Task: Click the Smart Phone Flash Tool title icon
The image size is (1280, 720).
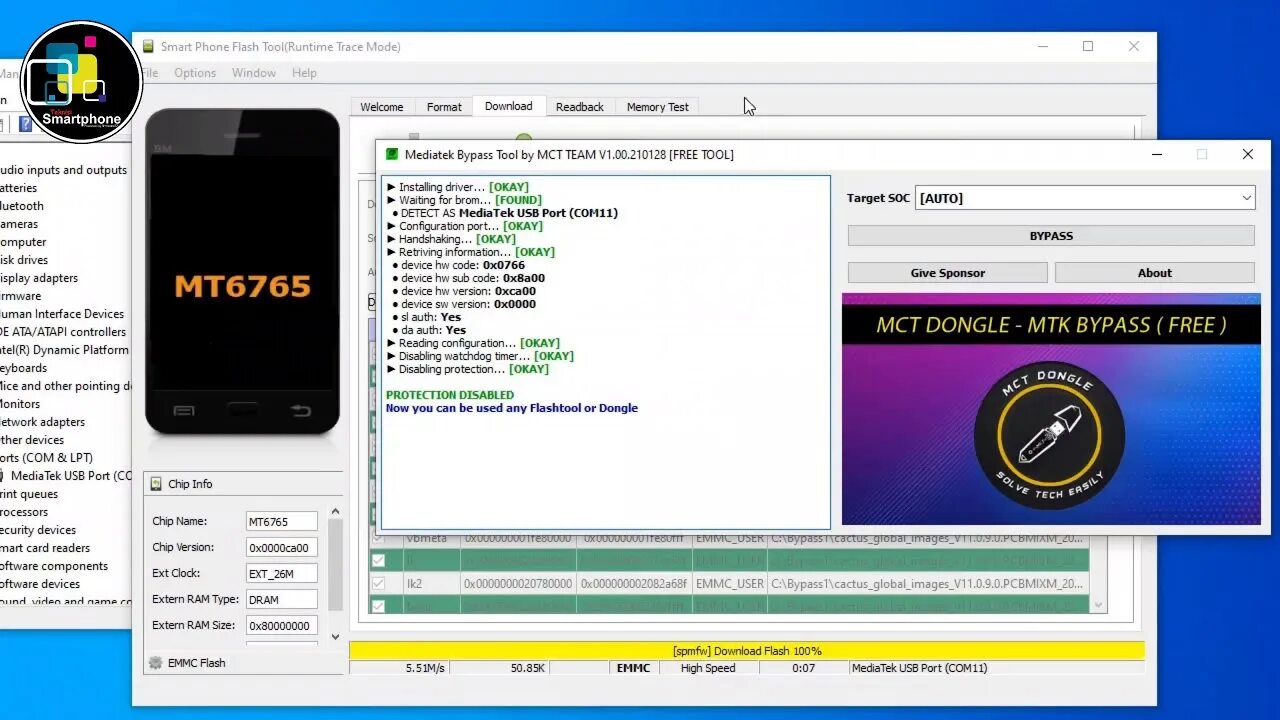Action: tap(148, 46)
